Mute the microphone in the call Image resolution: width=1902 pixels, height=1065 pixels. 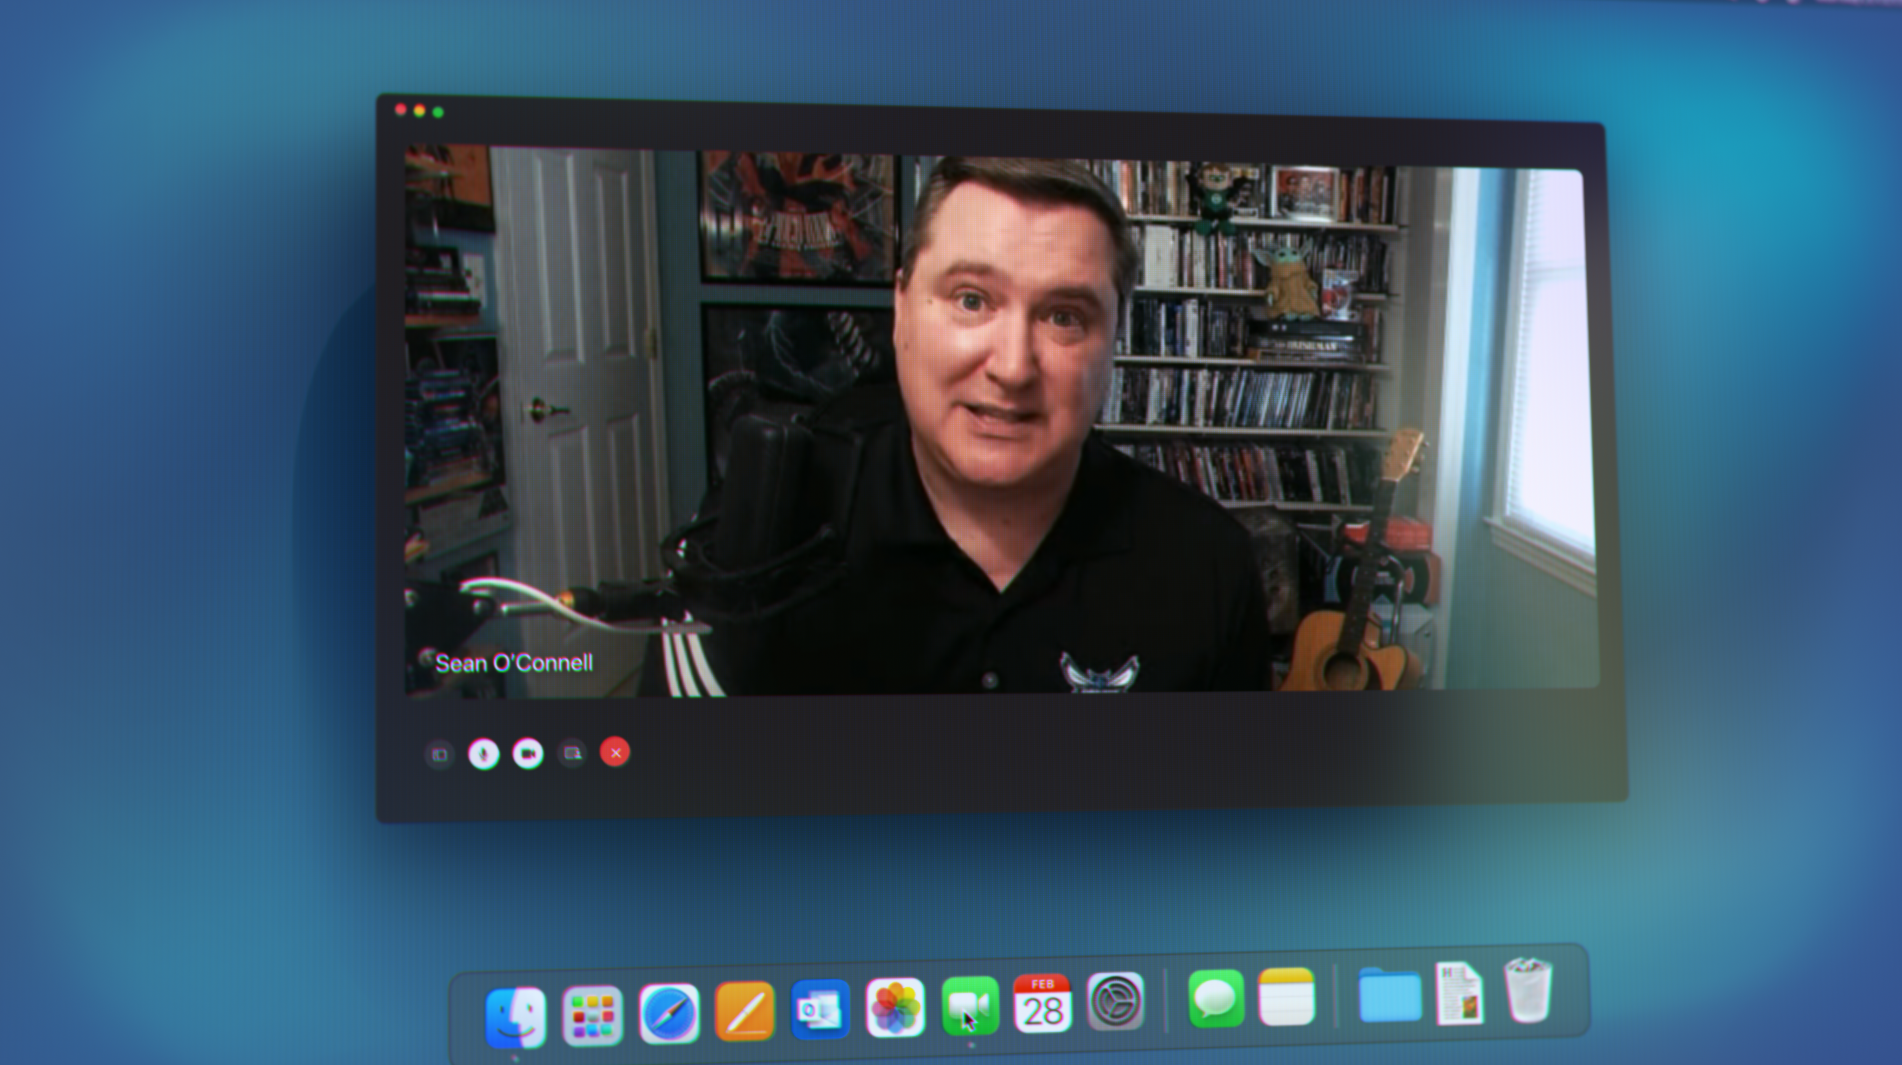click(484, 754)
